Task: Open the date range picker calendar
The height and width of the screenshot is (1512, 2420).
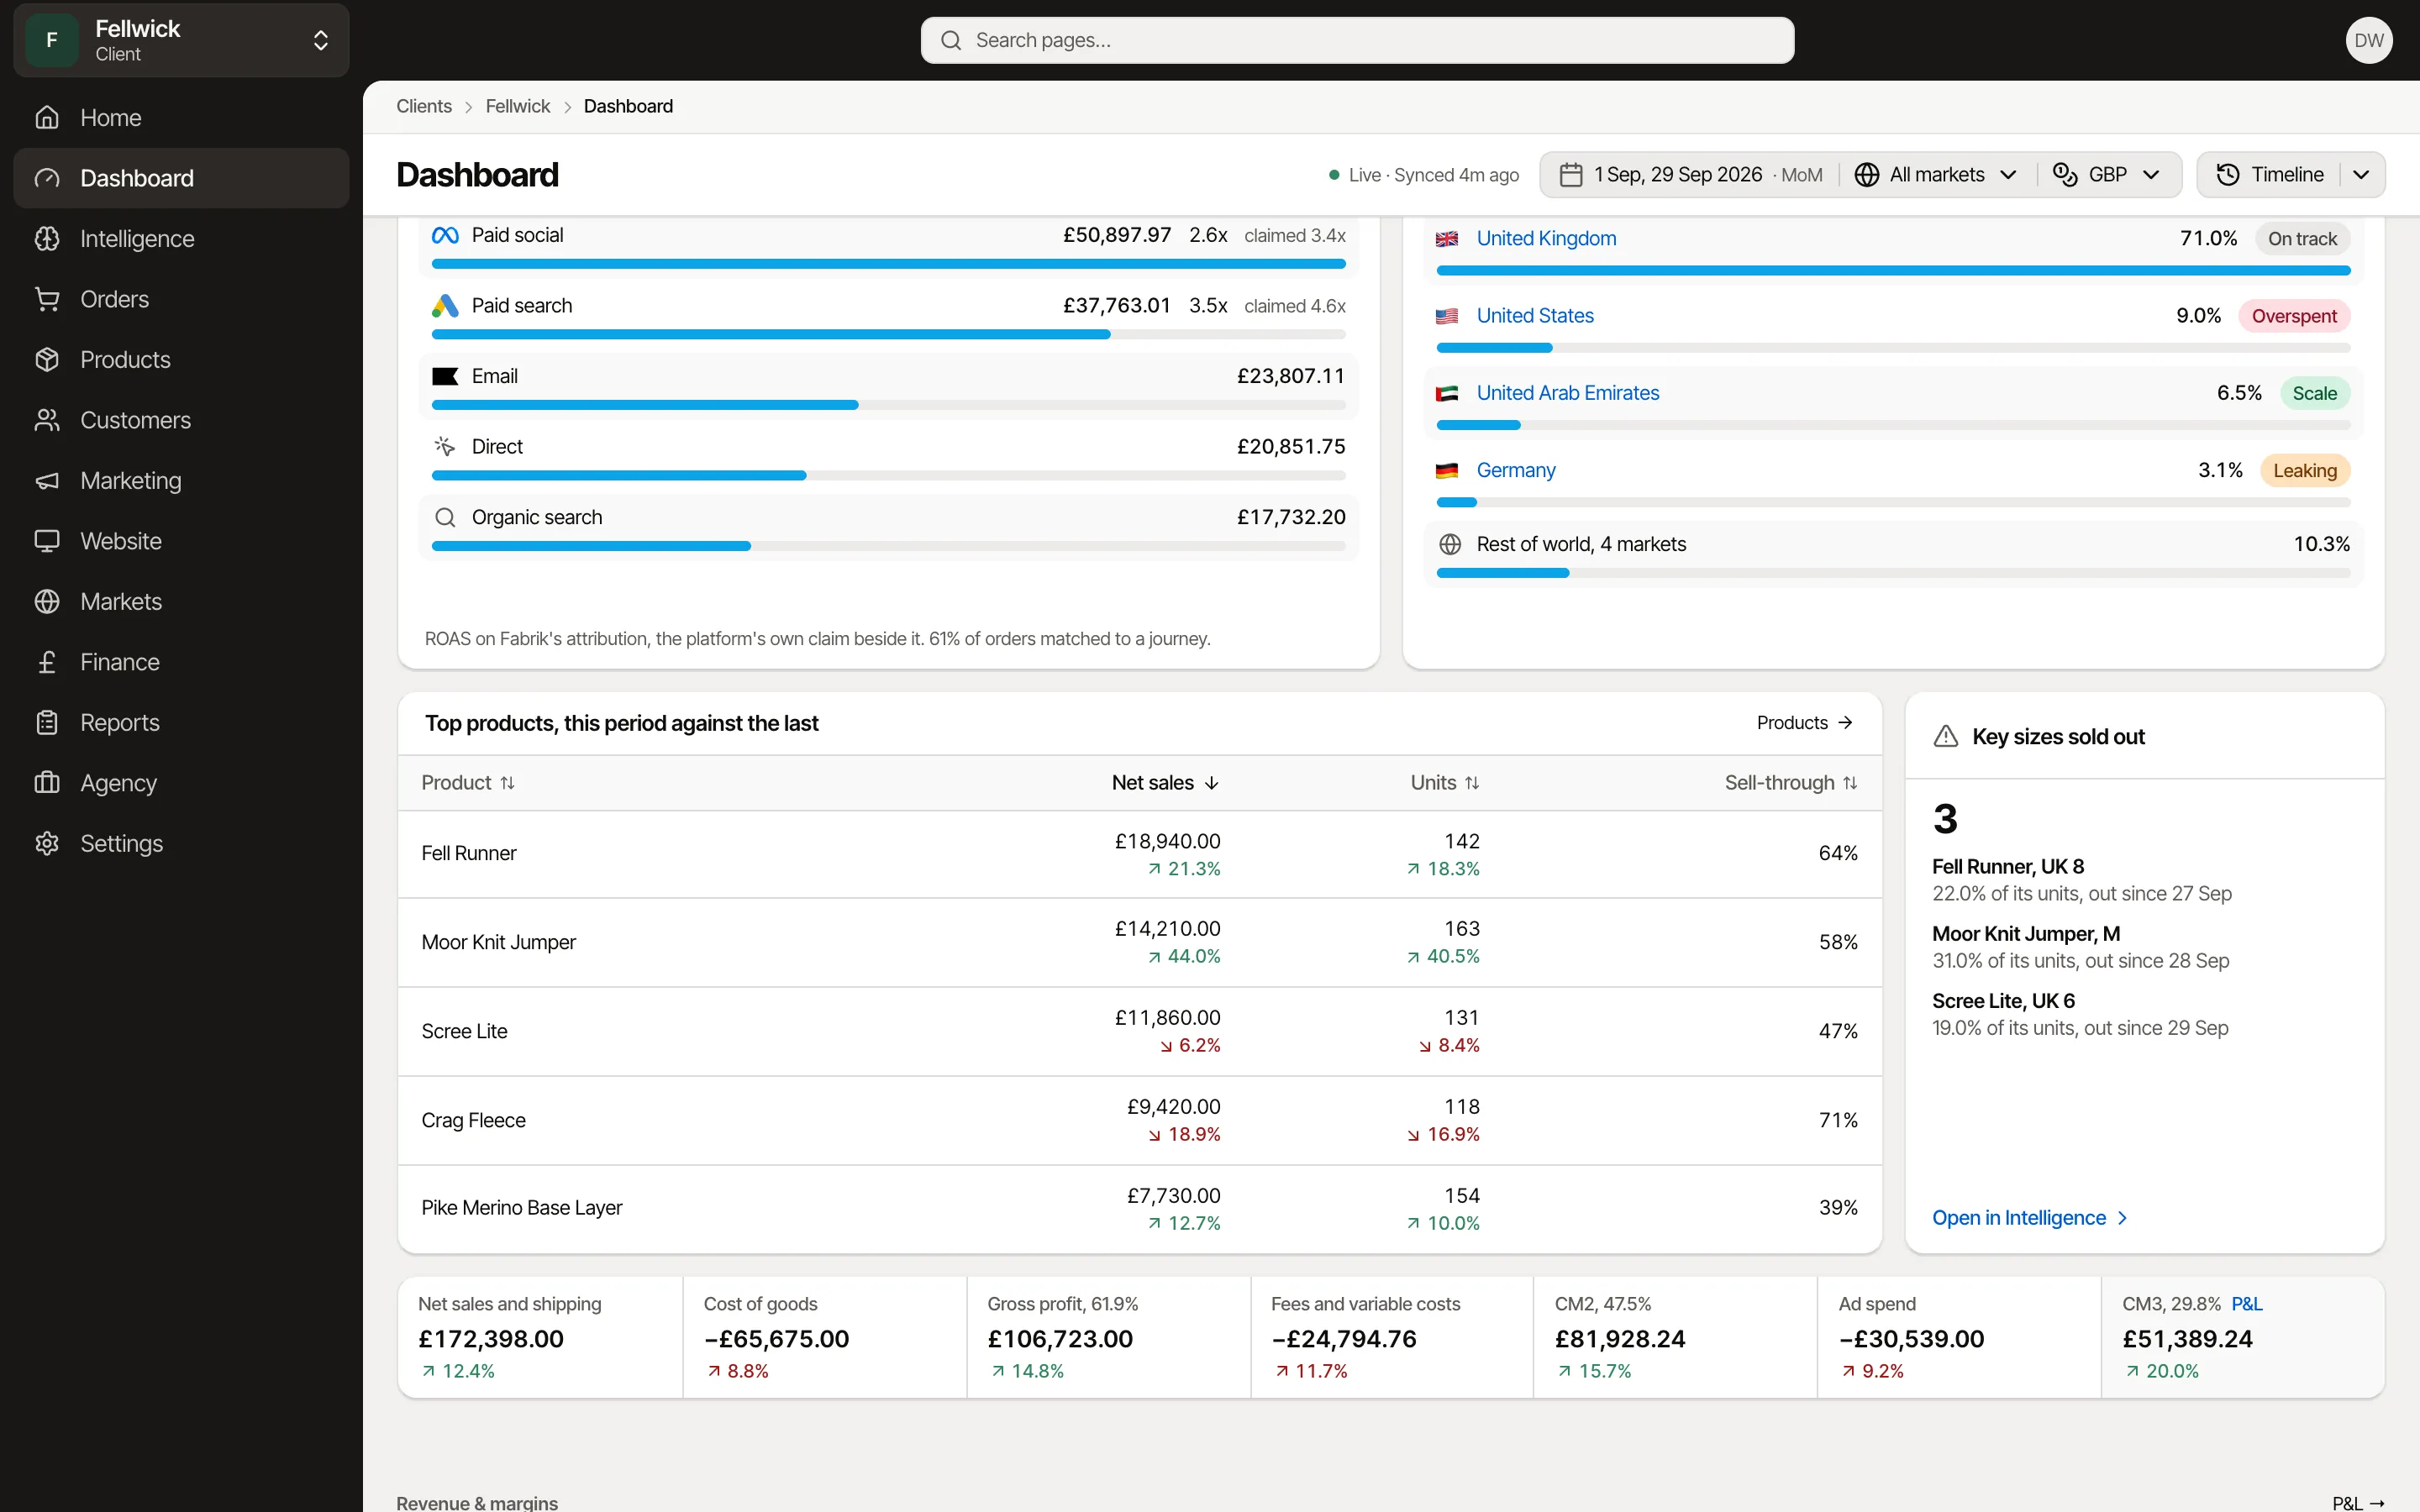Action: (1690, 175)
